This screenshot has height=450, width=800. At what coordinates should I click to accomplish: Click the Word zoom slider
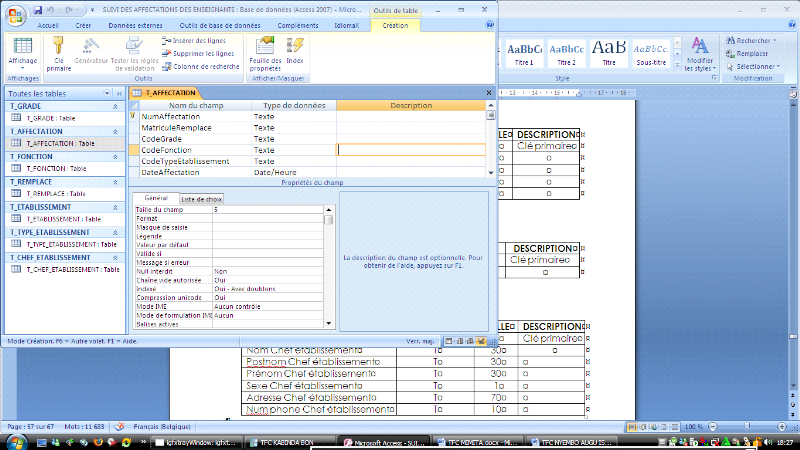[748, 427]
